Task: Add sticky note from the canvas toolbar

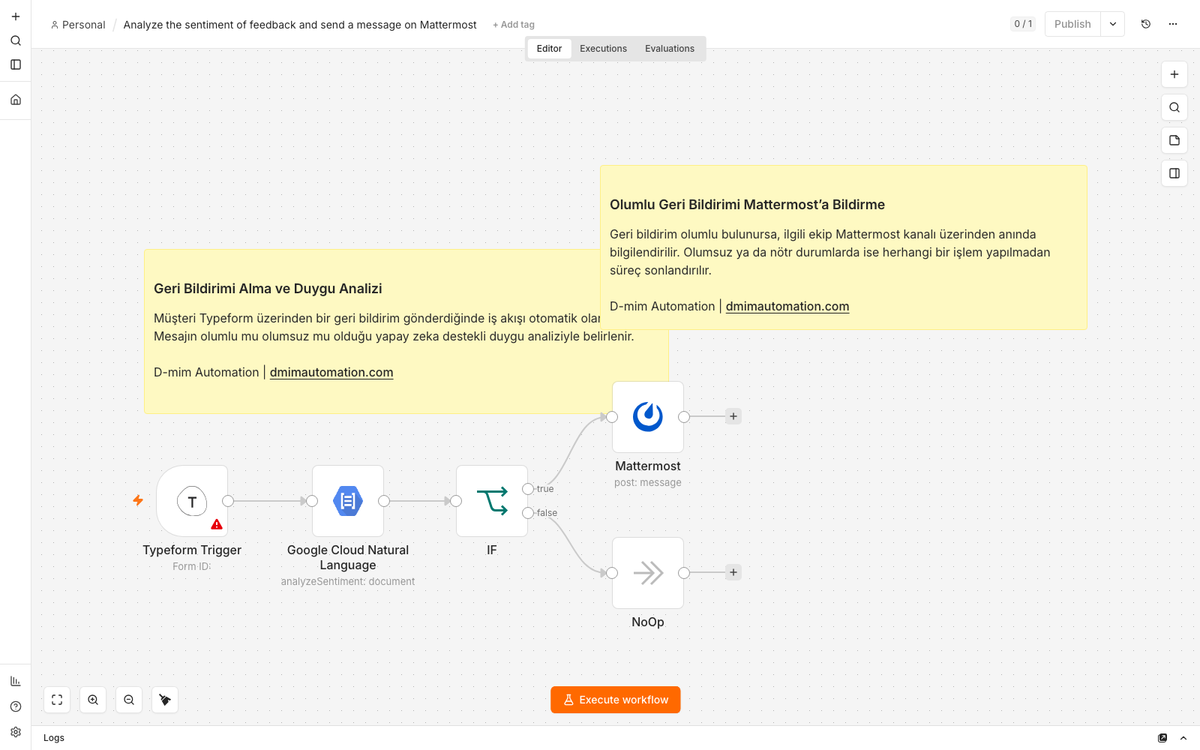Action: pyautogui.click(x=1174, y=141)
